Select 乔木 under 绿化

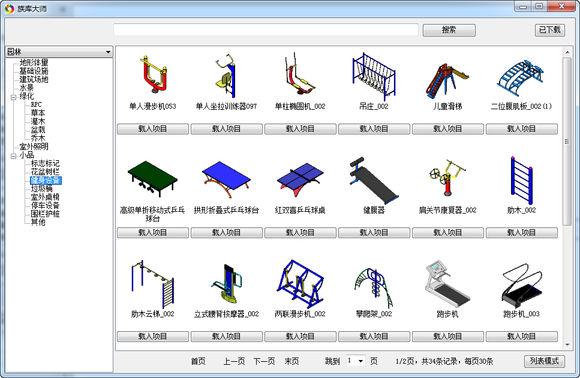tap(38, 138)
